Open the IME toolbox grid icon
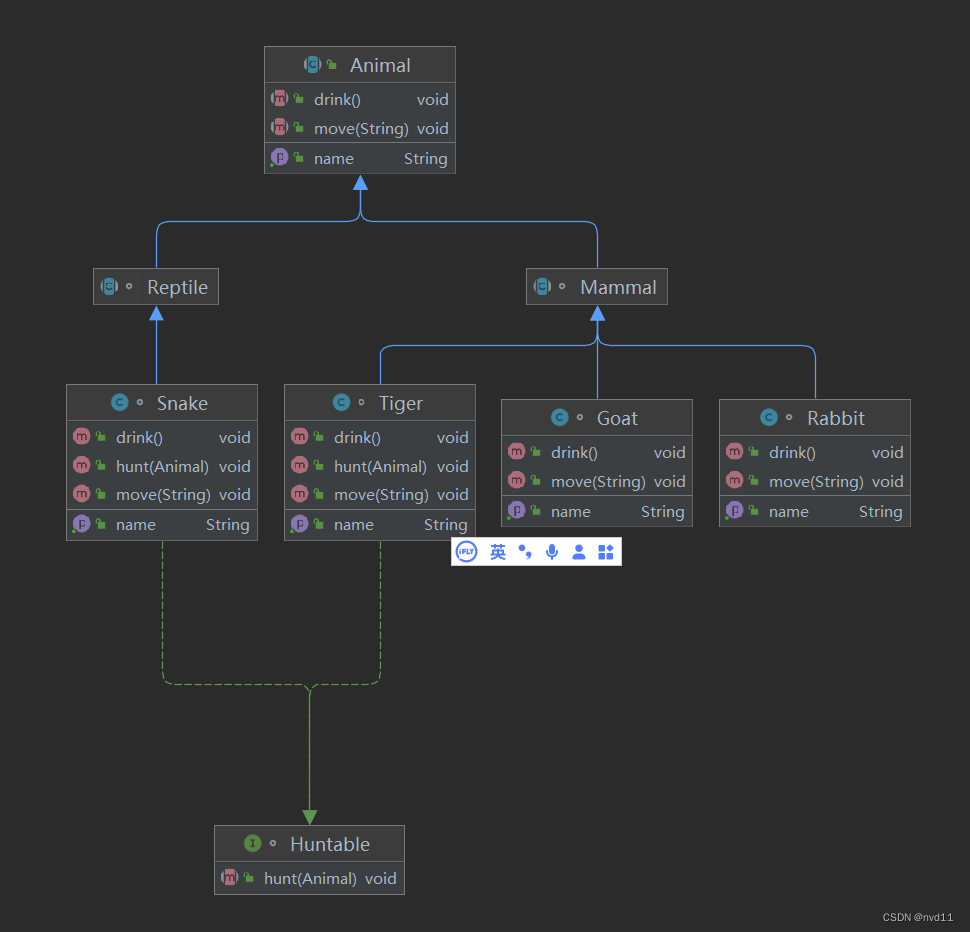Viewport: 970px width, 932px height. tap(606, 552)
